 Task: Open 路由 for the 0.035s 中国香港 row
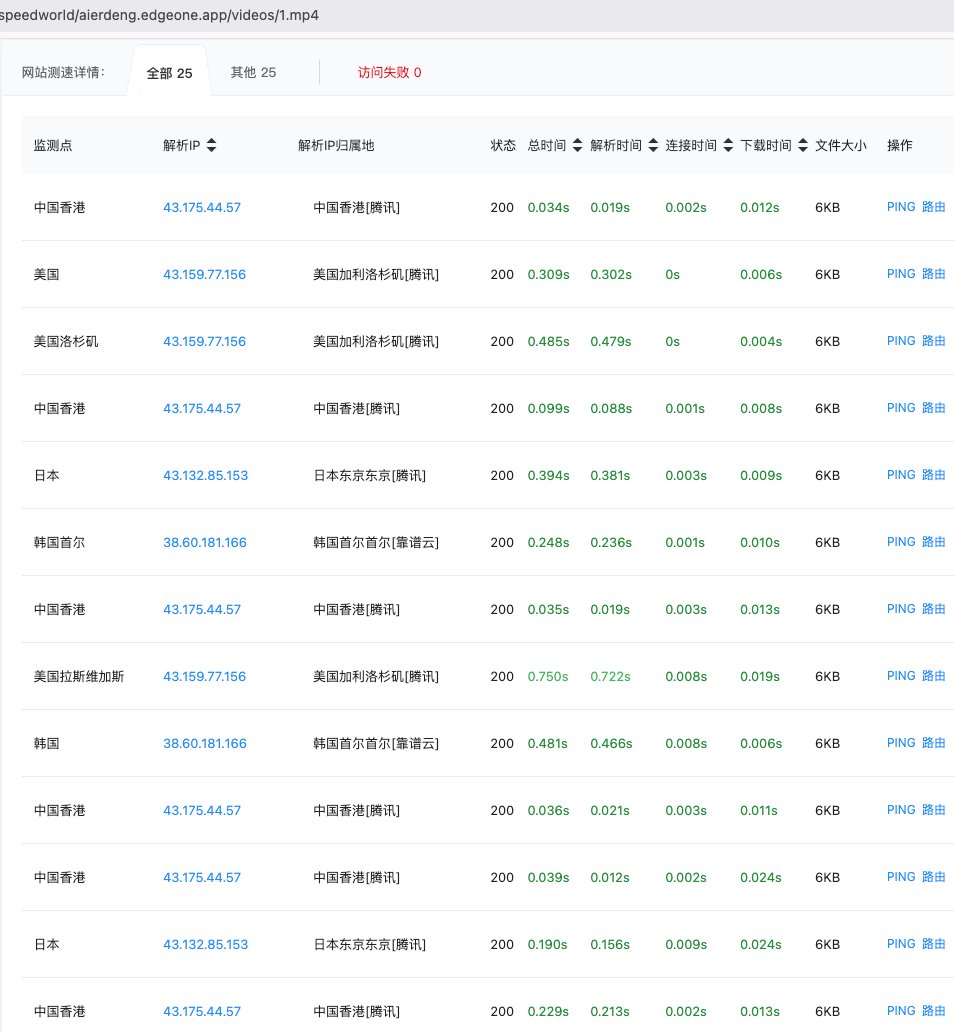[934, 609]
